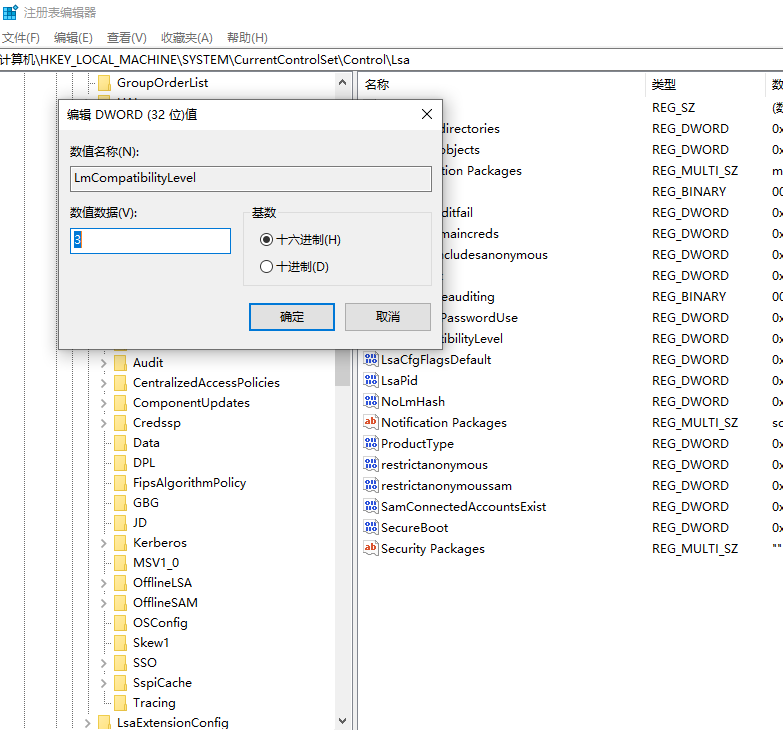
Task: Select the Notification Packages string value icon
Action: click(371, 422)
